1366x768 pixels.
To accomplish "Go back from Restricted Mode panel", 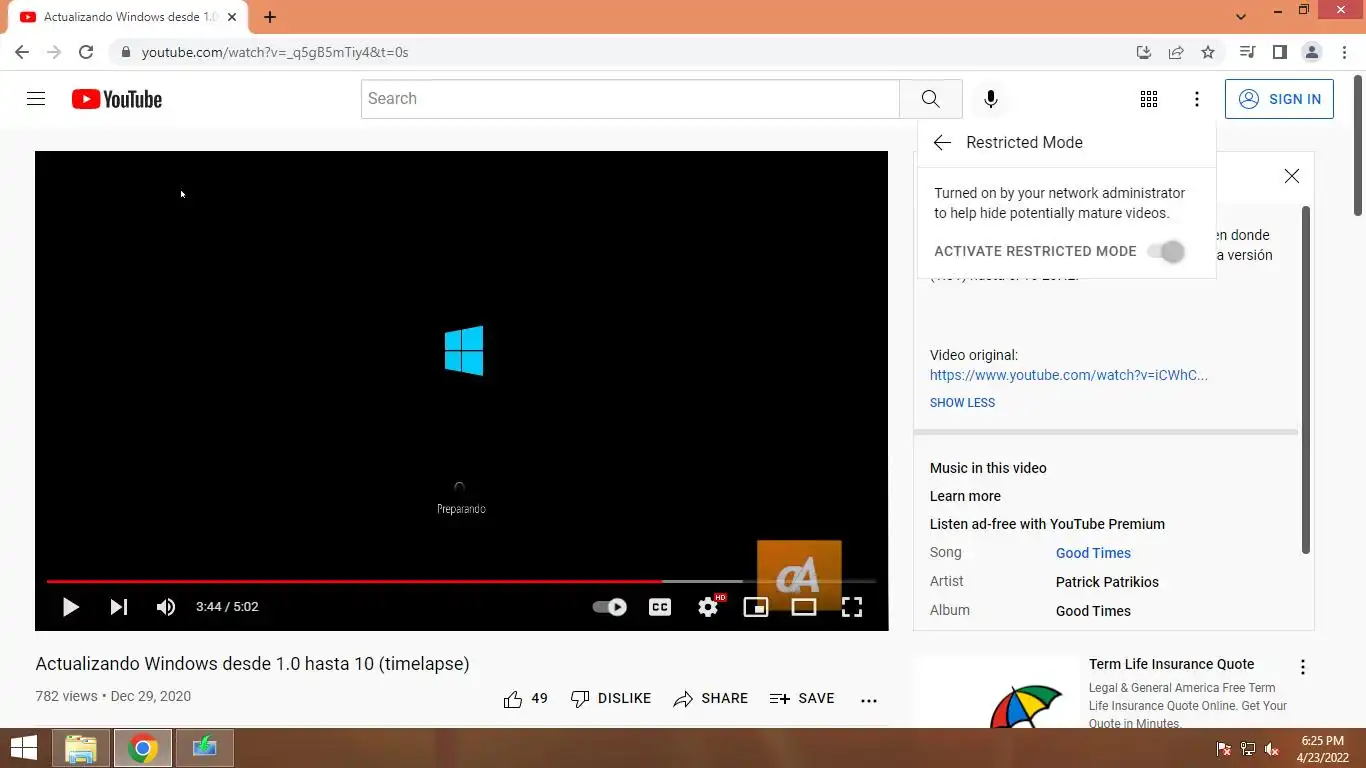I will point(941,142).
